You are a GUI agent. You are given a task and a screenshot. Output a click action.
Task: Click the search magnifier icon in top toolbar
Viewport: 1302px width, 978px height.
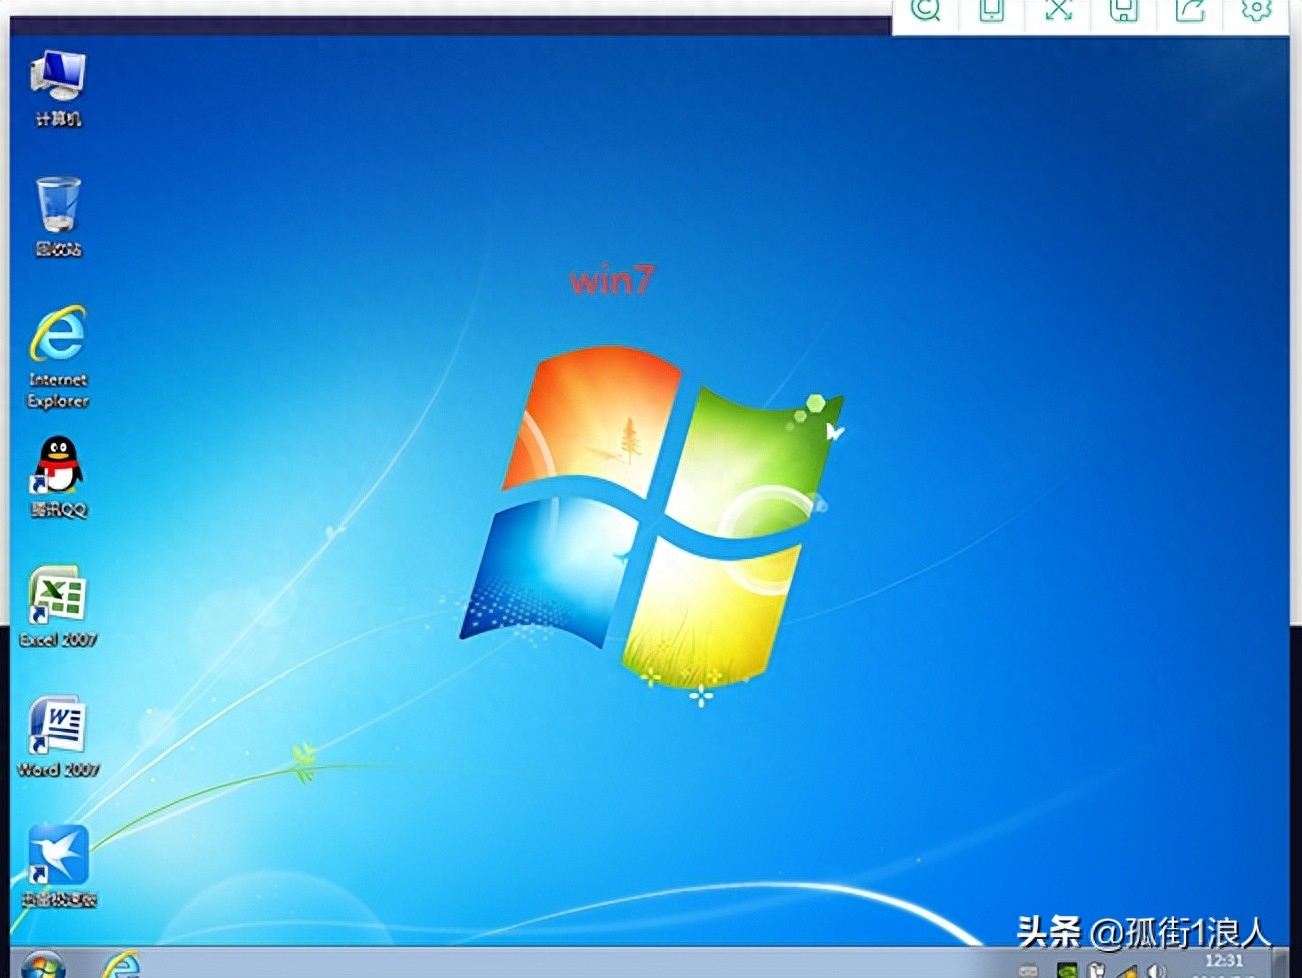(x=926, y=11)
